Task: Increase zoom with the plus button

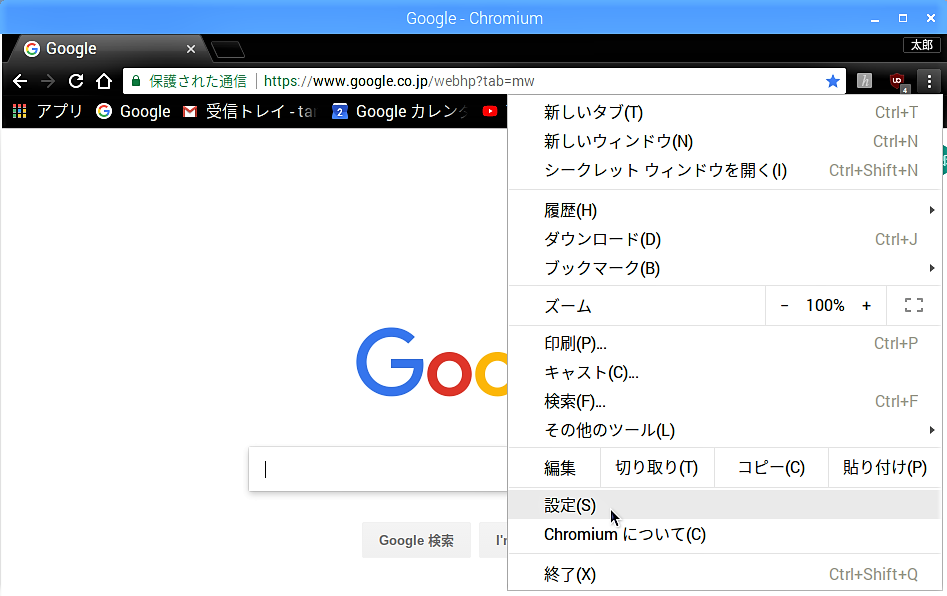Action: [866, 306]
